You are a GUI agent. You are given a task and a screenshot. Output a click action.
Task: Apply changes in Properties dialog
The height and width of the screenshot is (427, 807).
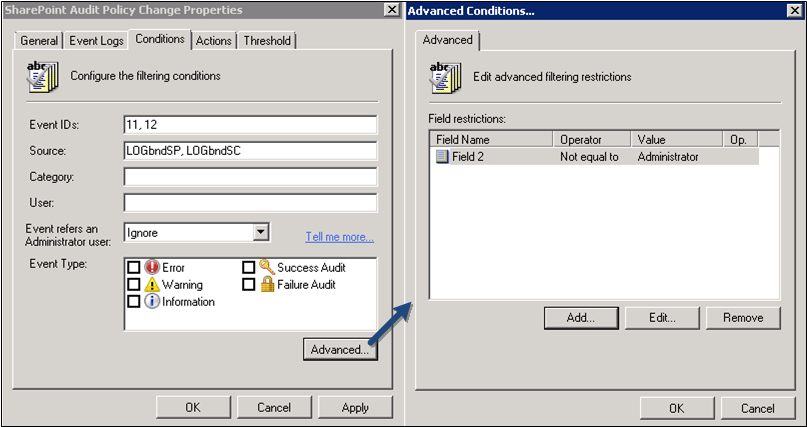[x=355, y=408]
